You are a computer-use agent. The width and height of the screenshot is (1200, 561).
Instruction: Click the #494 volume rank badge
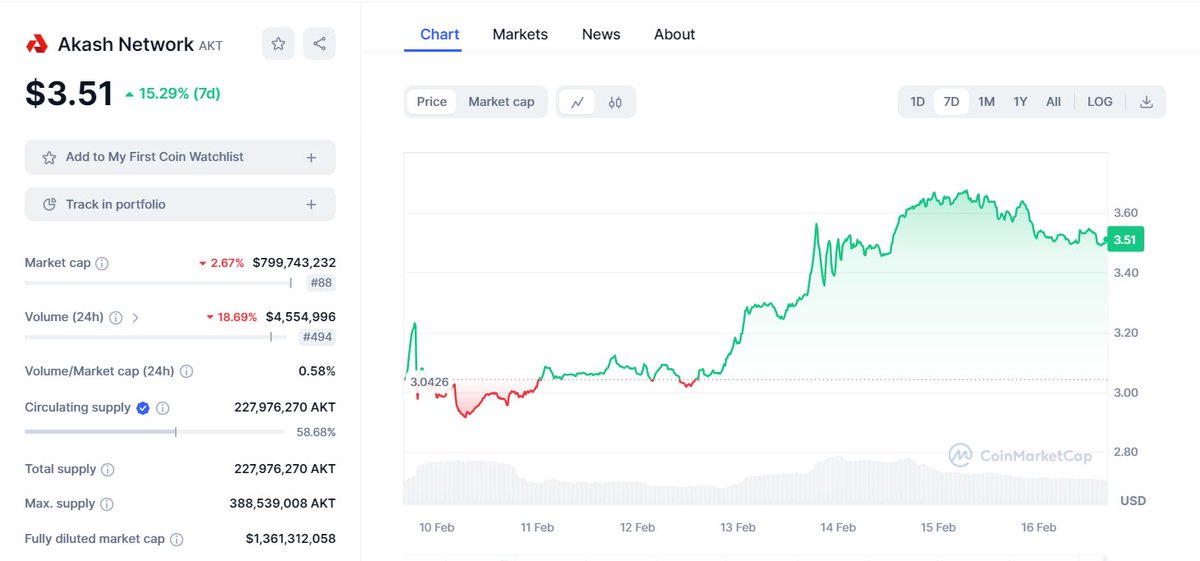click(x=317, y=337)
